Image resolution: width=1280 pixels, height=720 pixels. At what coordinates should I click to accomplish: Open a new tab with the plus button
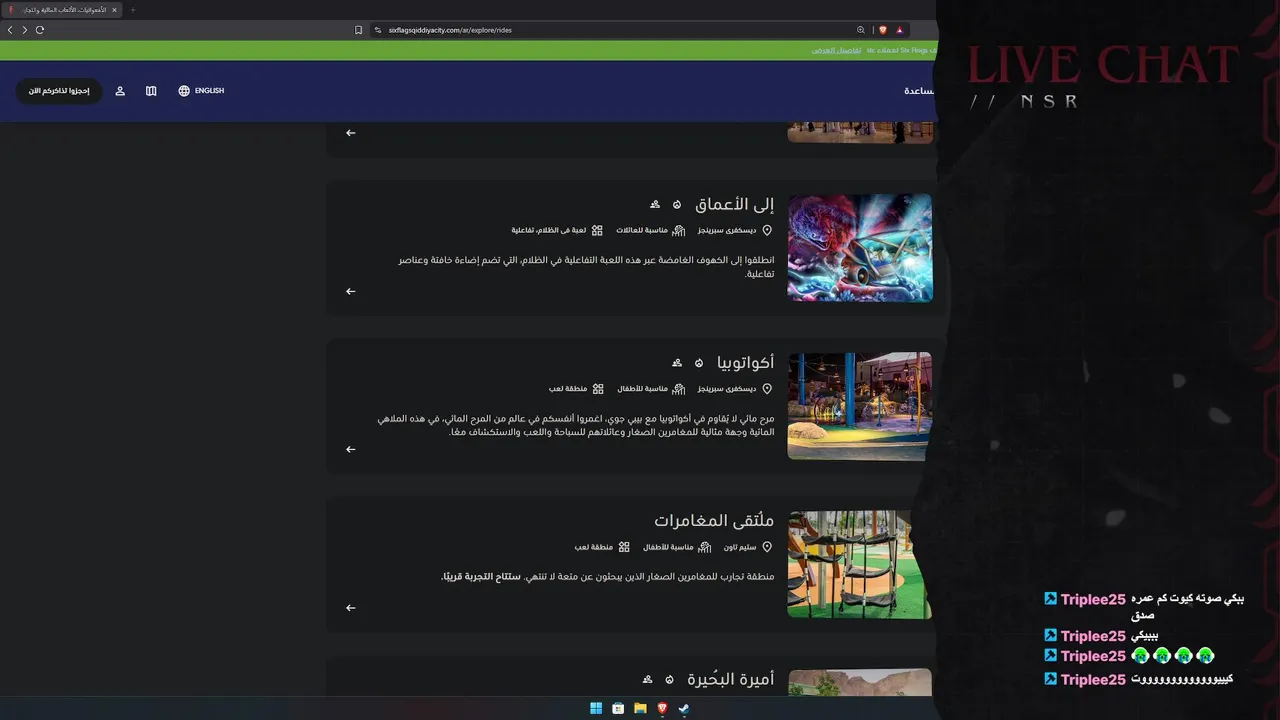132,10
